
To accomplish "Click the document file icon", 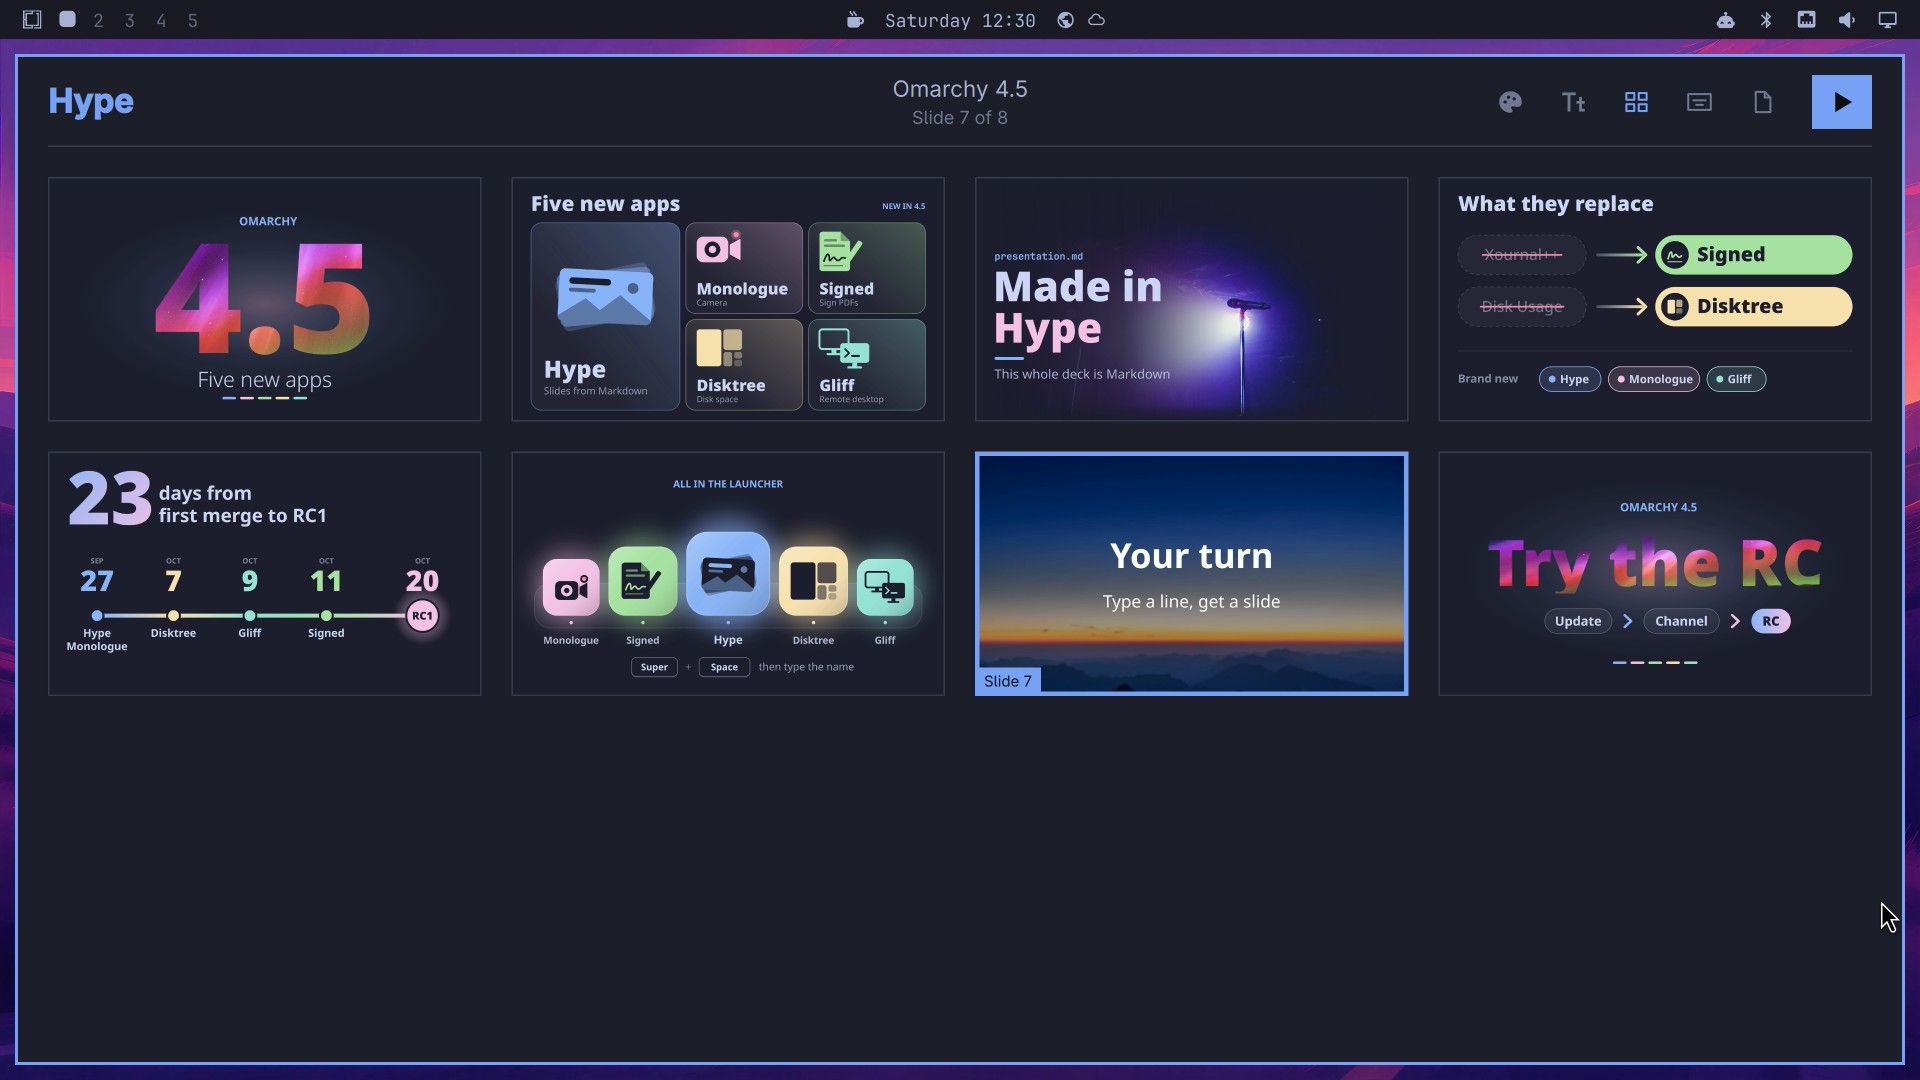I will (x=1762, y=102).
